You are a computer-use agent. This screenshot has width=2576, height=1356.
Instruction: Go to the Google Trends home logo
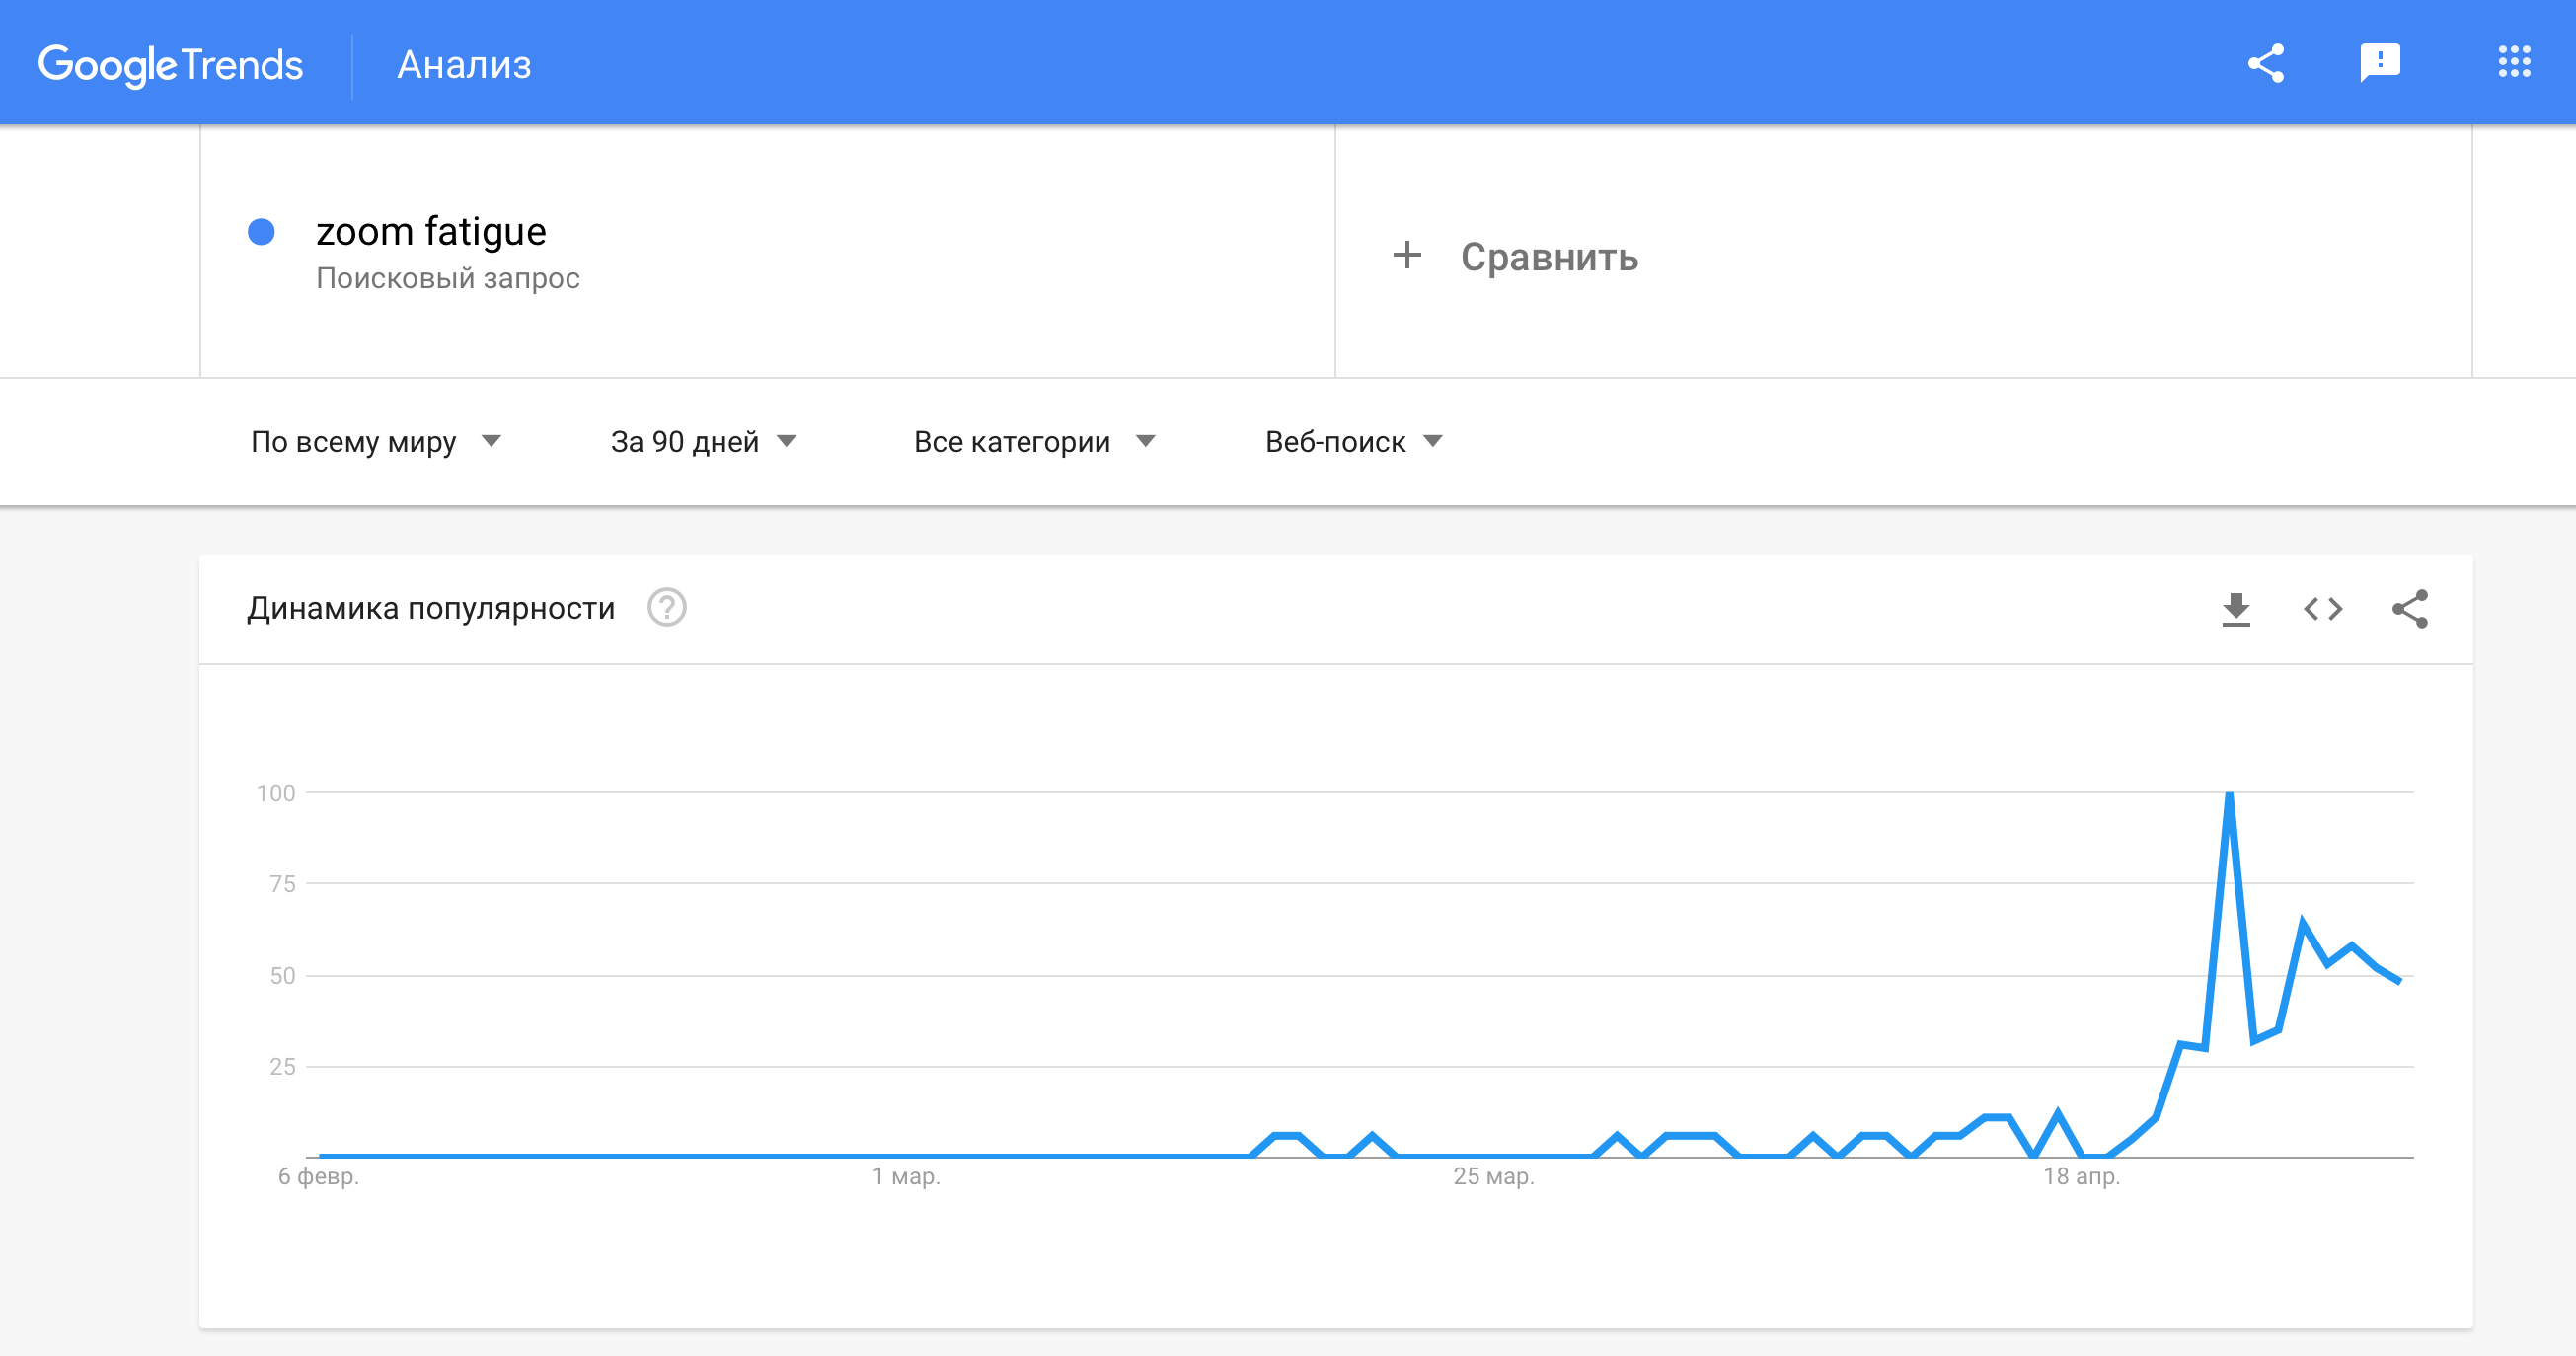click(x=170, y=65)
